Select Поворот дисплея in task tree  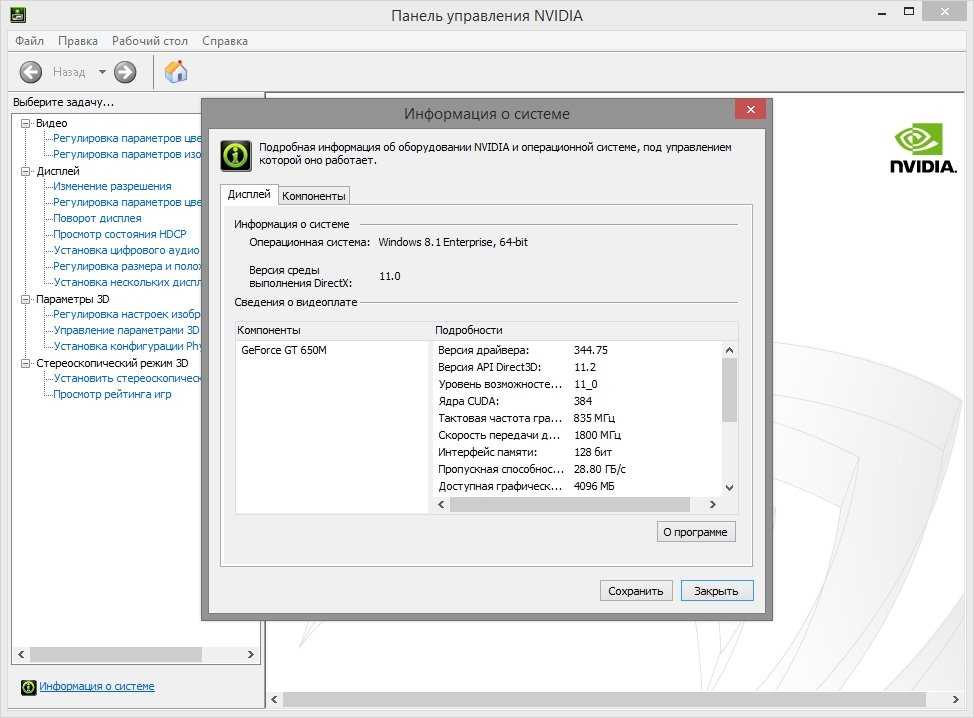click(x=98, y=218)
